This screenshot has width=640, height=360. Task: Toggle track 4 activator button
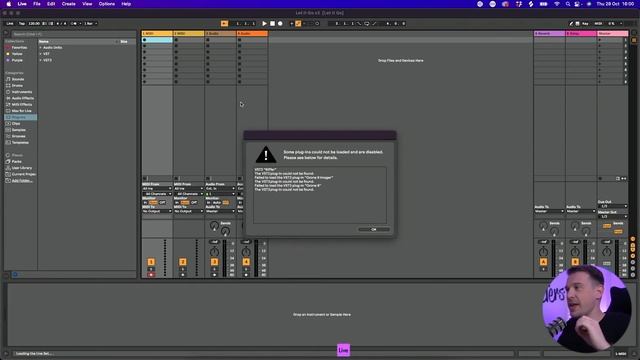(x=246, y=262)
